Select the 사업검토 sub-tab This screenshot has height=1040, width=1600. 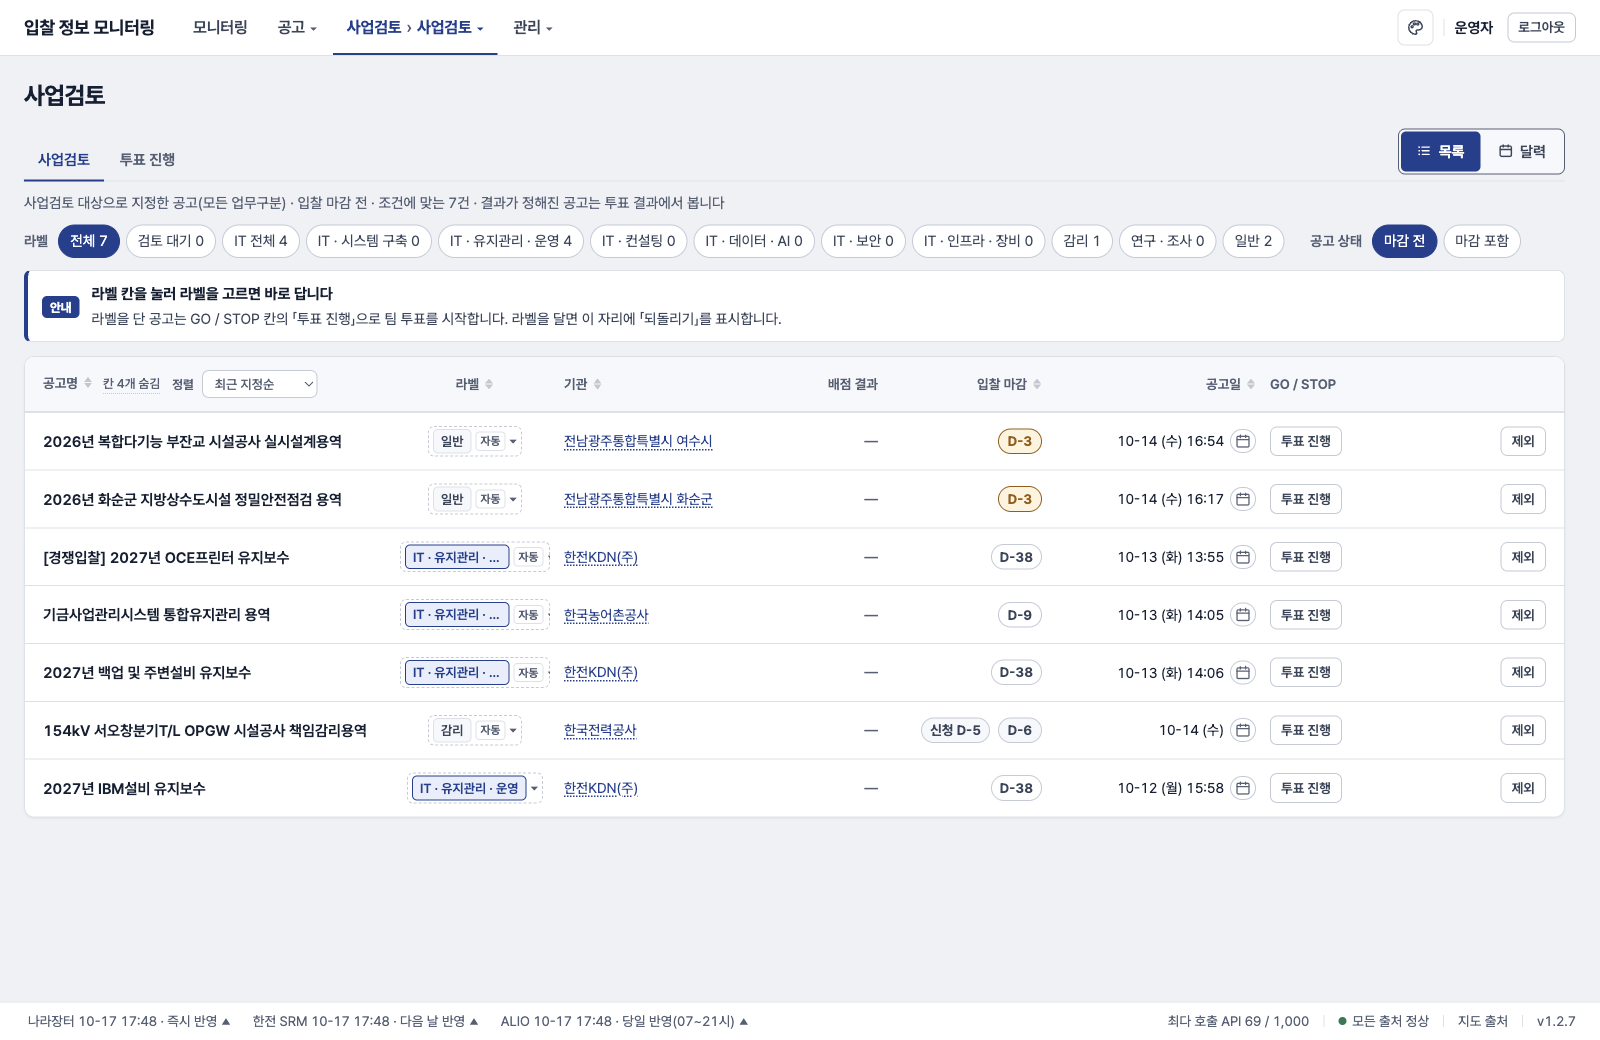click(x=64, y=160)
